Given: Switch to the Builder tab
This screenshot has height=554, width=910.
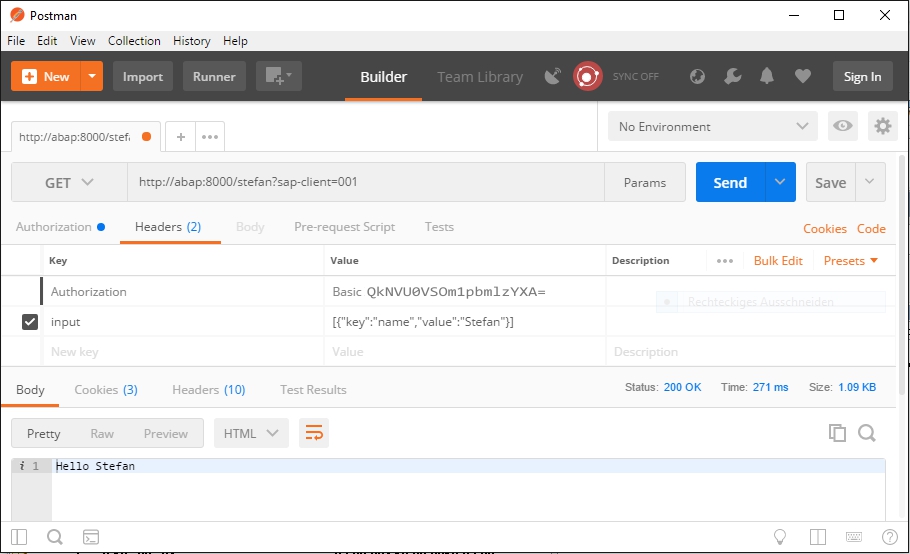Looking at the screenshot, I should pos(384,77).
